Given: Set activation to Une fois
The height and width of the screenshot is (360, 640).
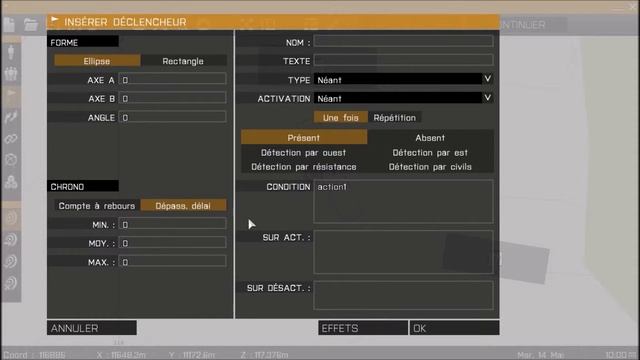Looking at the screenshot, I should point(340,118).
